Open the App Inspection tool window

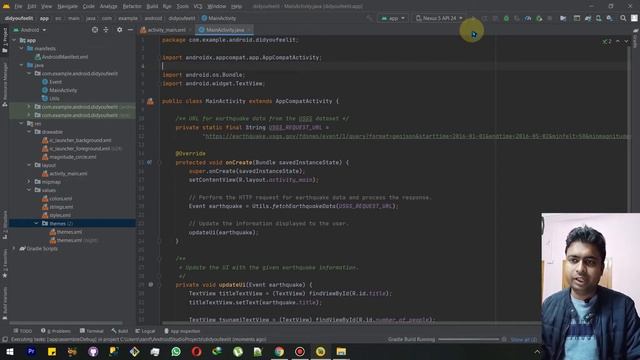[182, 331]
